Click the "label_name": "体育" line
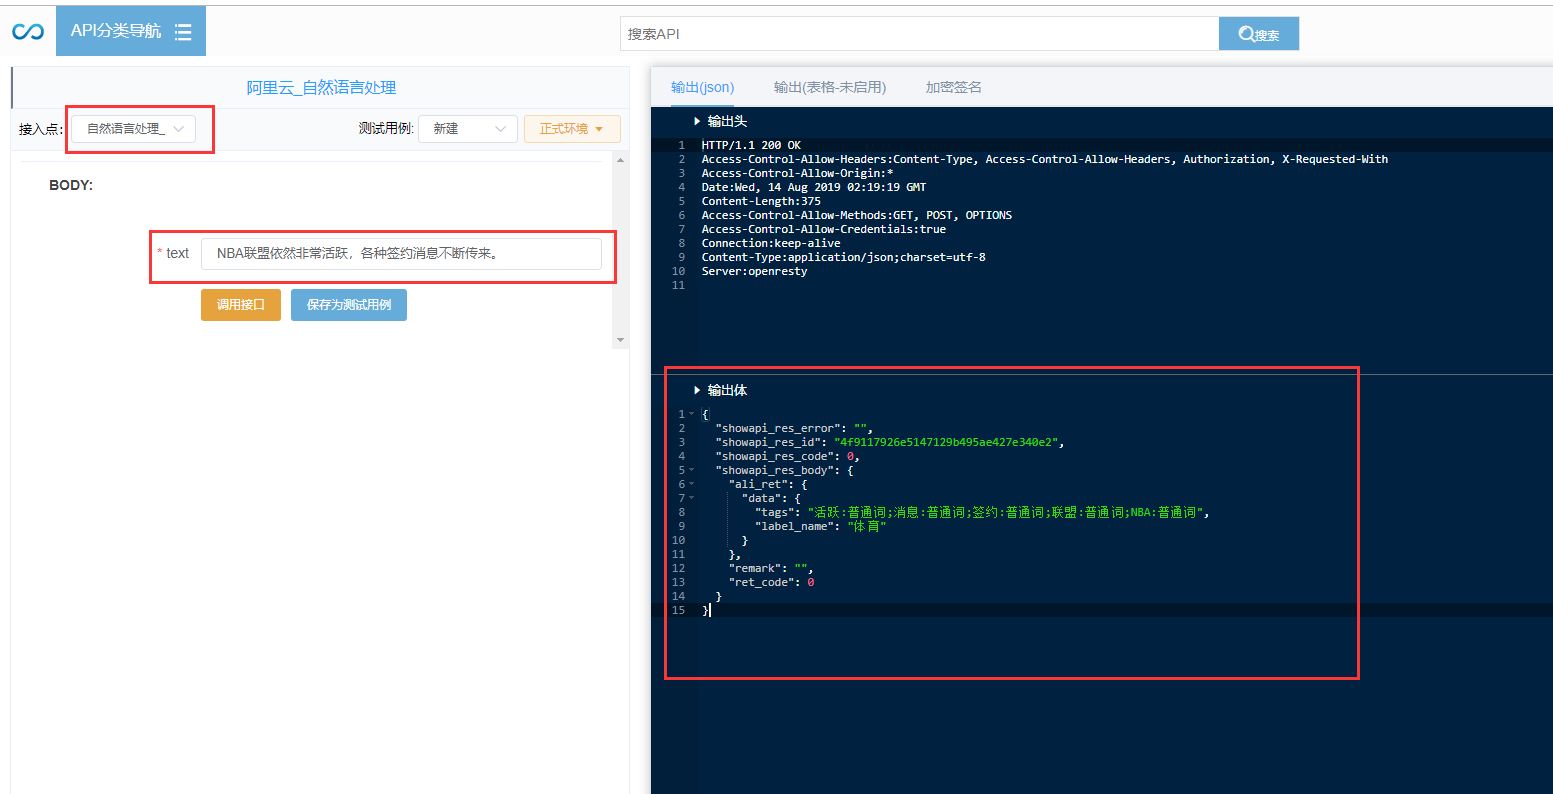This screenshot has width=1553, height=794. coord(821,526)
